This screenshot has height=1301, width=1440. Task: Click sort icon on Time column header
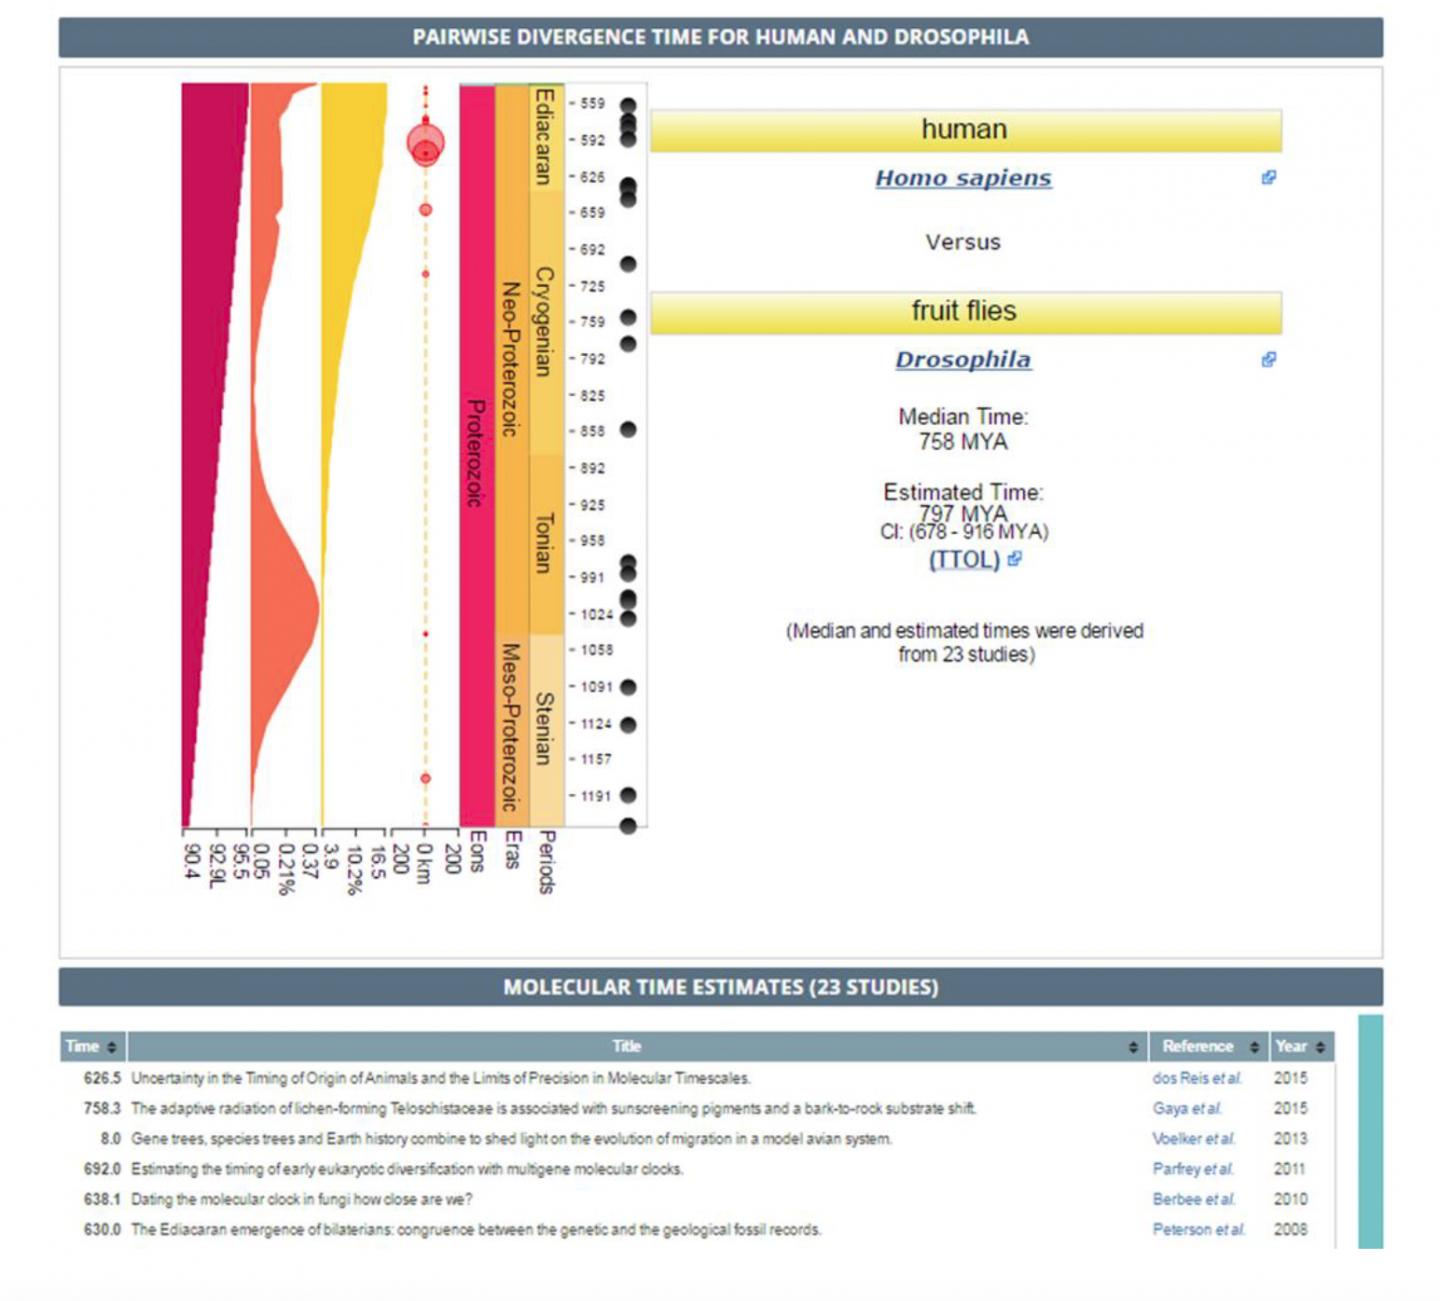coord(111,1046)
